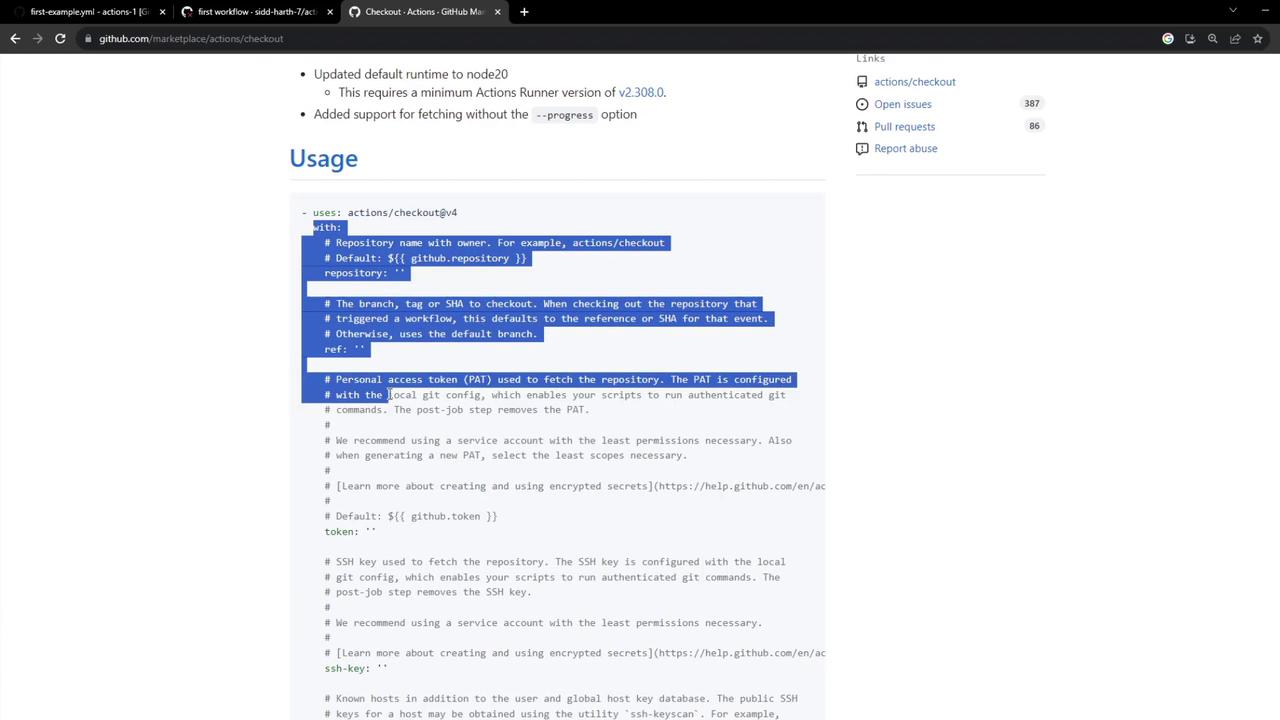Click '# Known hosts in addition' comment line
Viewport: 1280px width, 720px height.
[561, 699]
